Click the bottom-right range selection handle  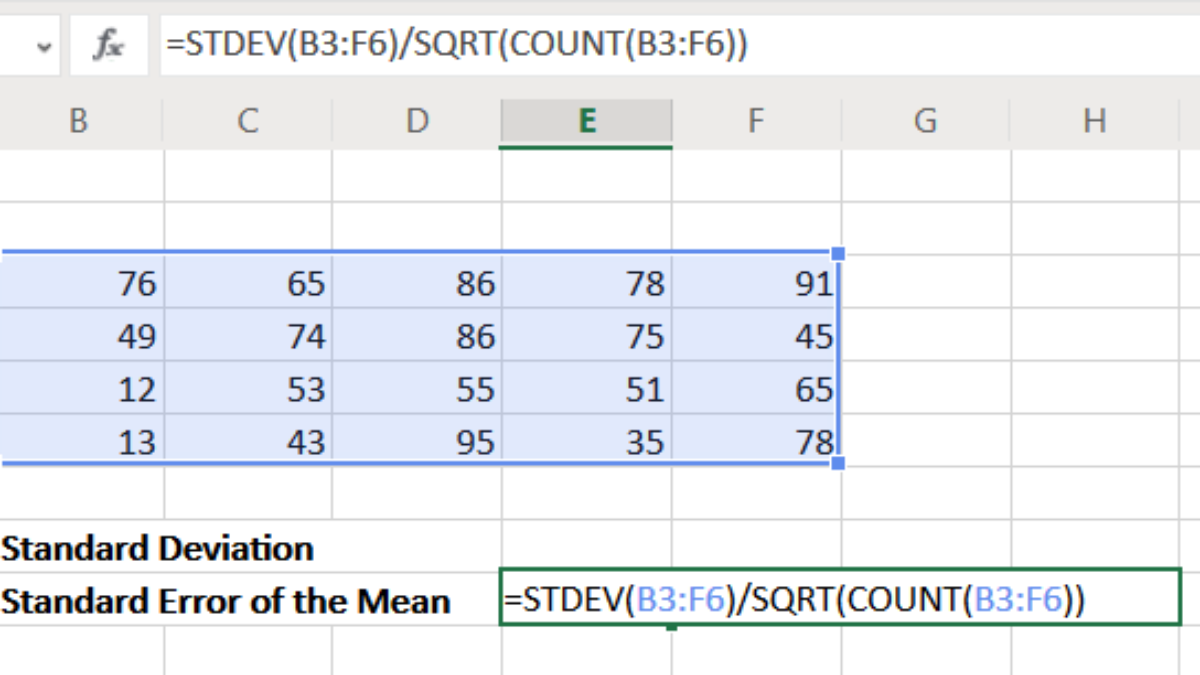[x=838, y=463]
